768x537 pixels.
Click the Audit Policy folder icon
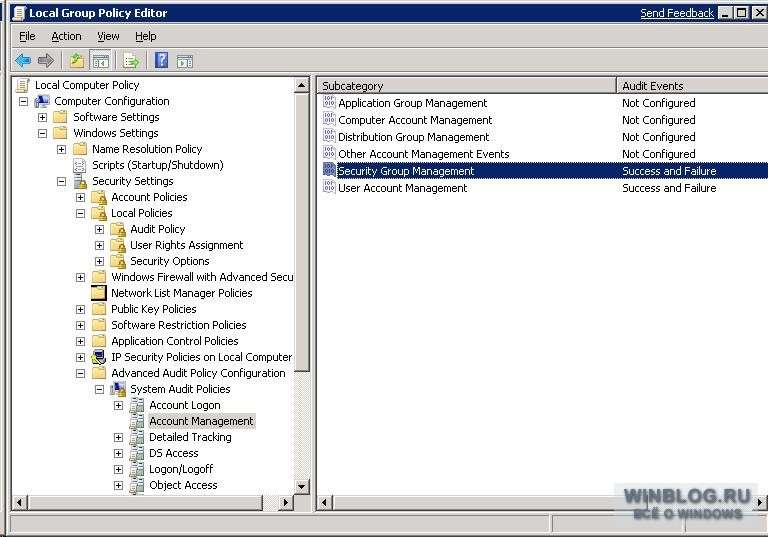(118, 229)
